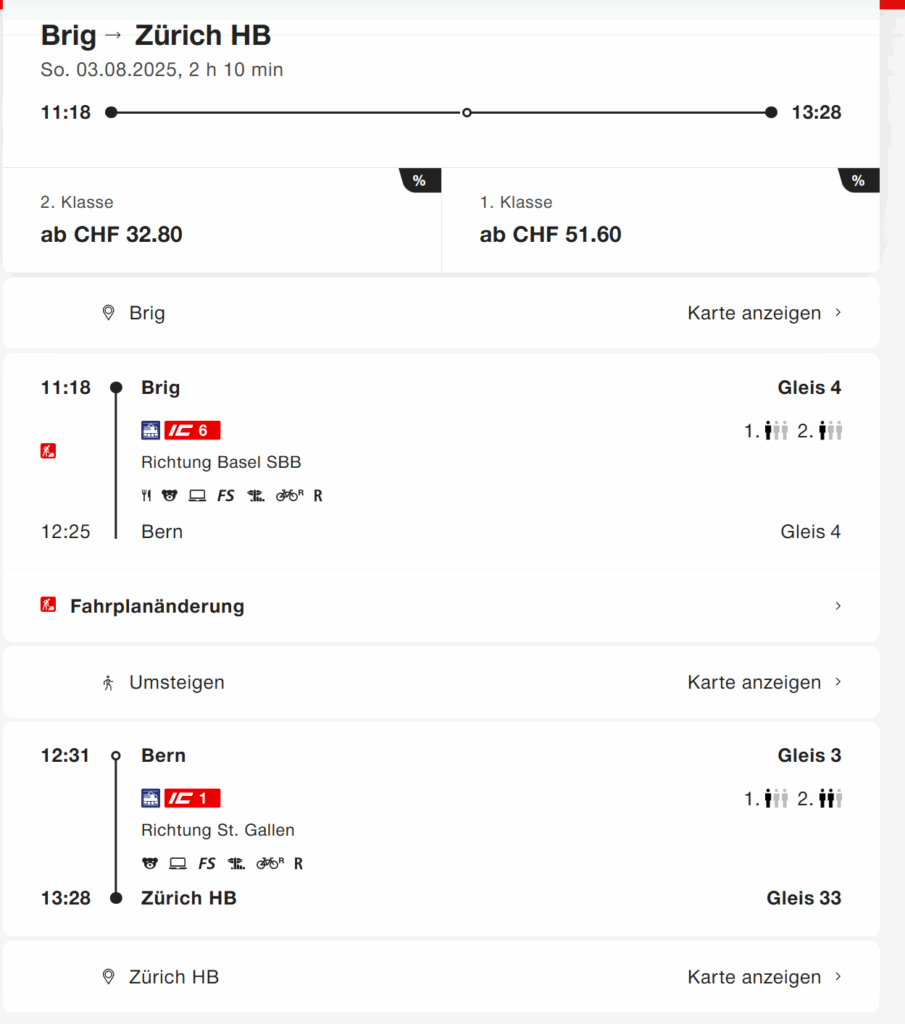Click the FS family zone icon on IC 6

[x=225, y=496]
